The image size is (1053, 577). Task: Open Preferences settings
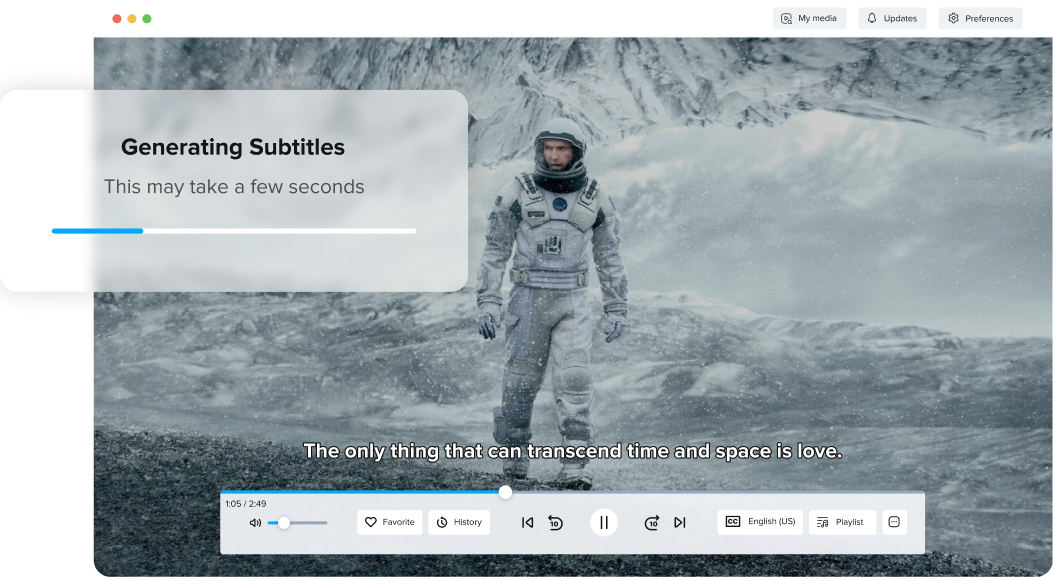pos(980,18)
